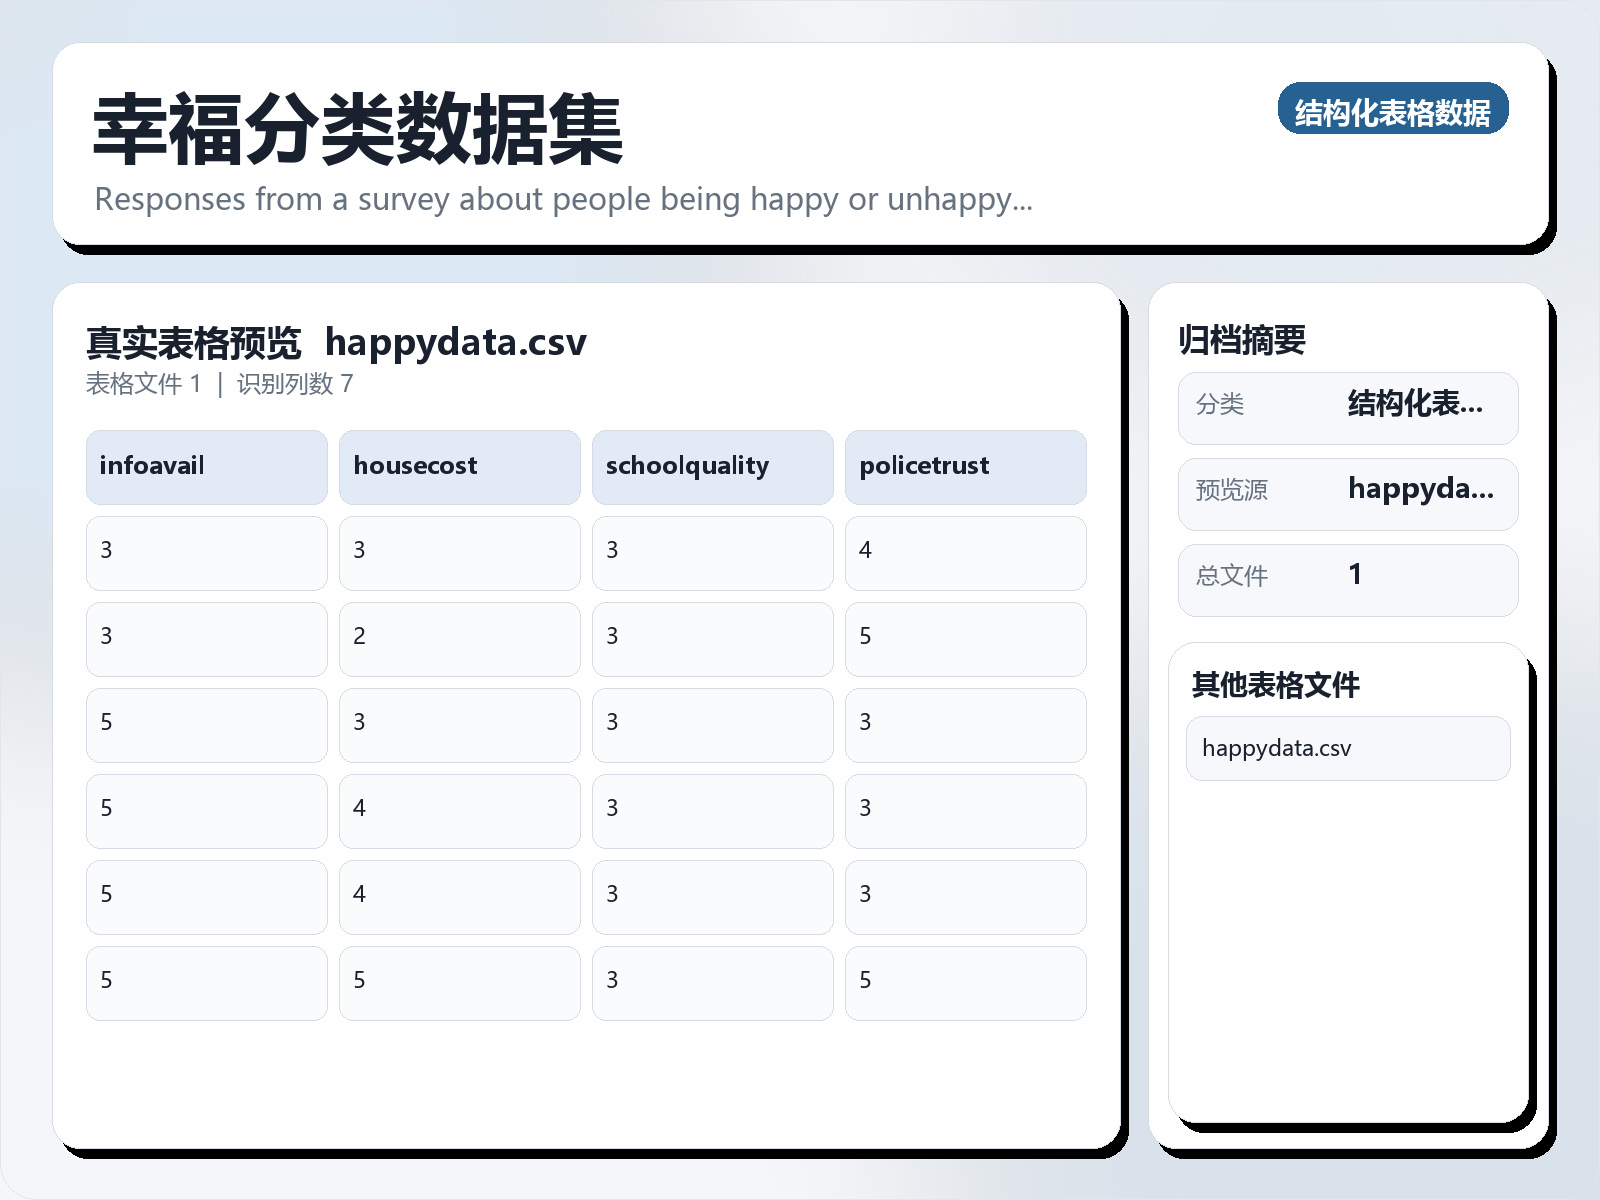Select the first cell under infoavail
This screenshot has width=1600, height=1200.
point(205,553)
